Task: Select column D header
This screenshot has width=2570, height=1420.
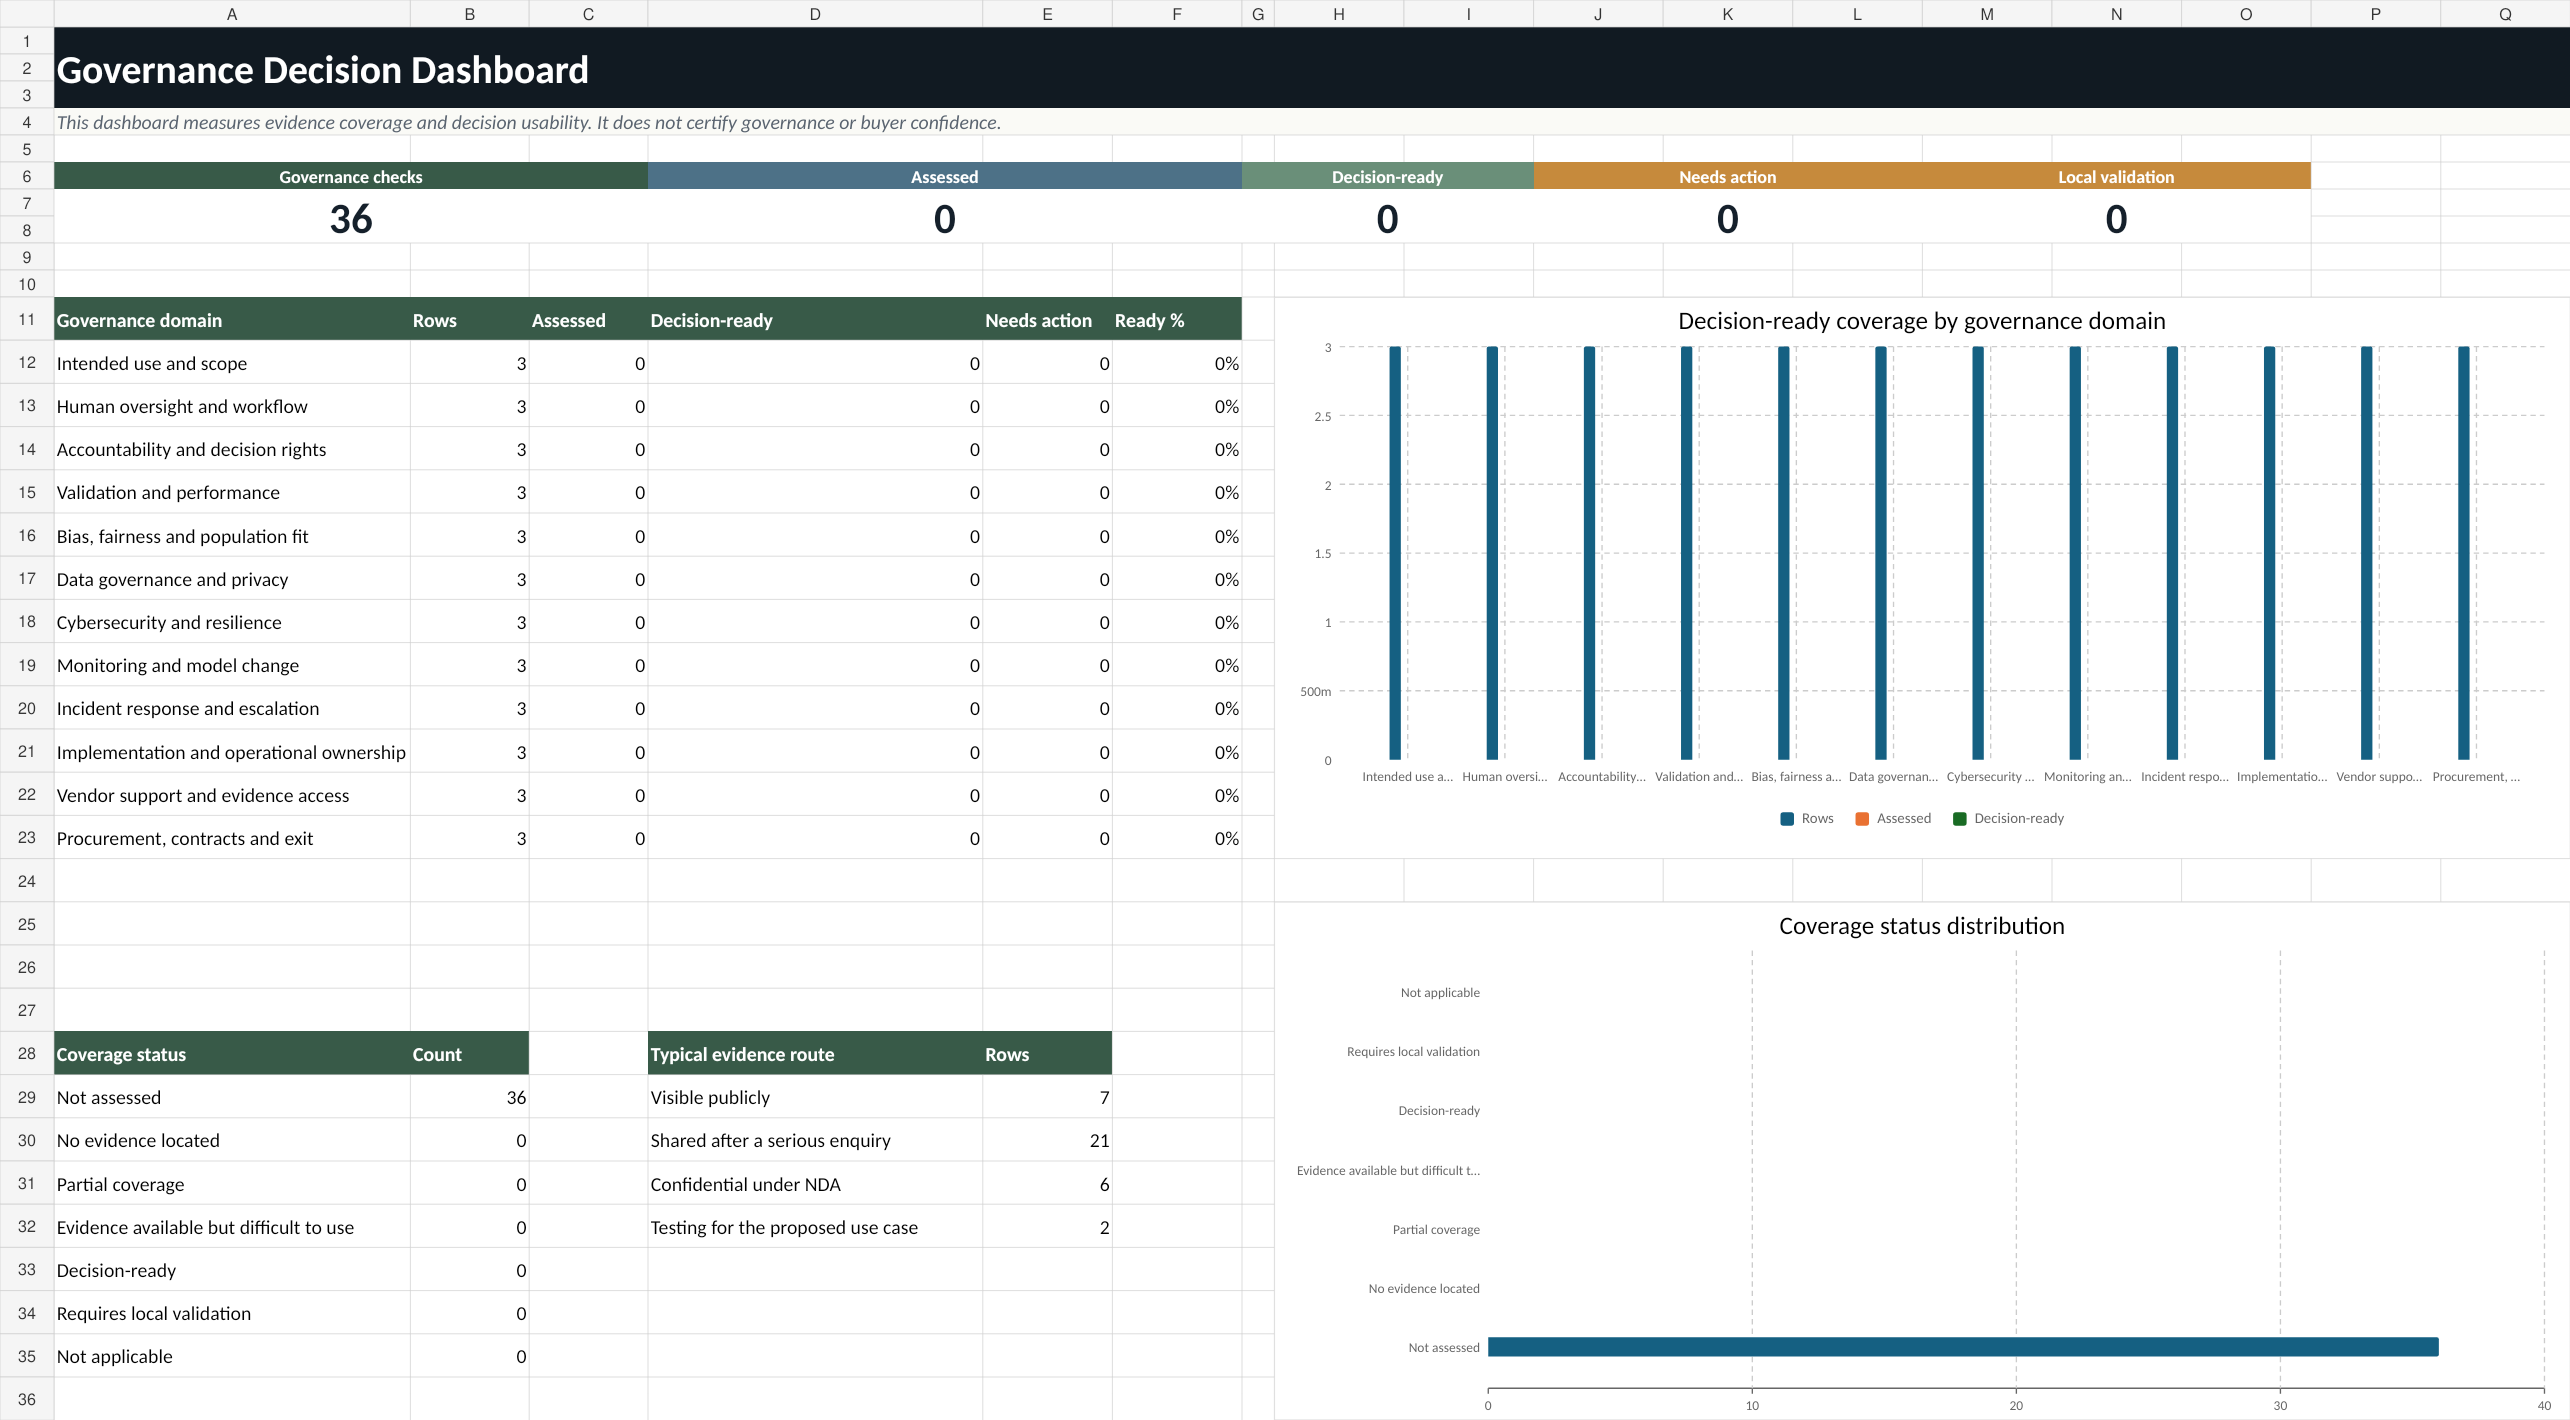Action: [x=815, y=14]
